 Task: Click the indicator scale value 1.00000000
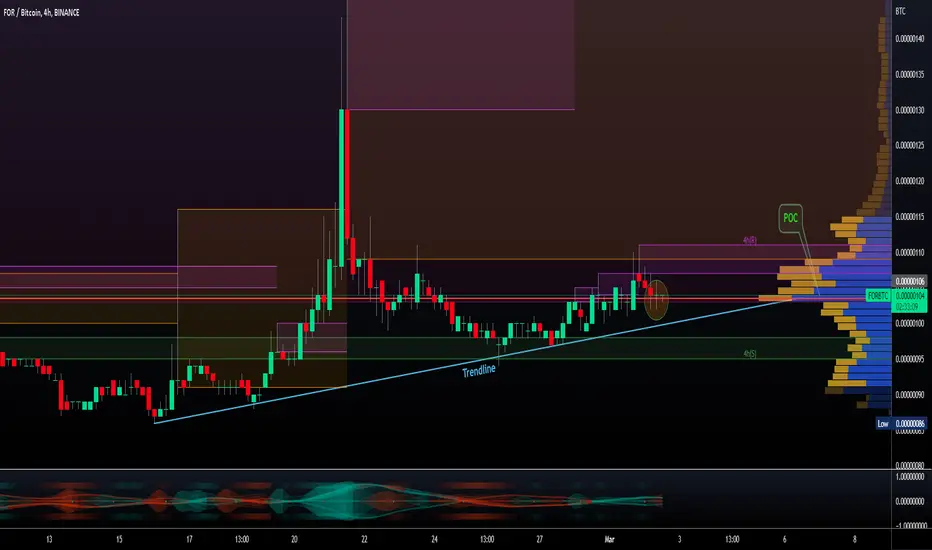[x=911, y=476]
